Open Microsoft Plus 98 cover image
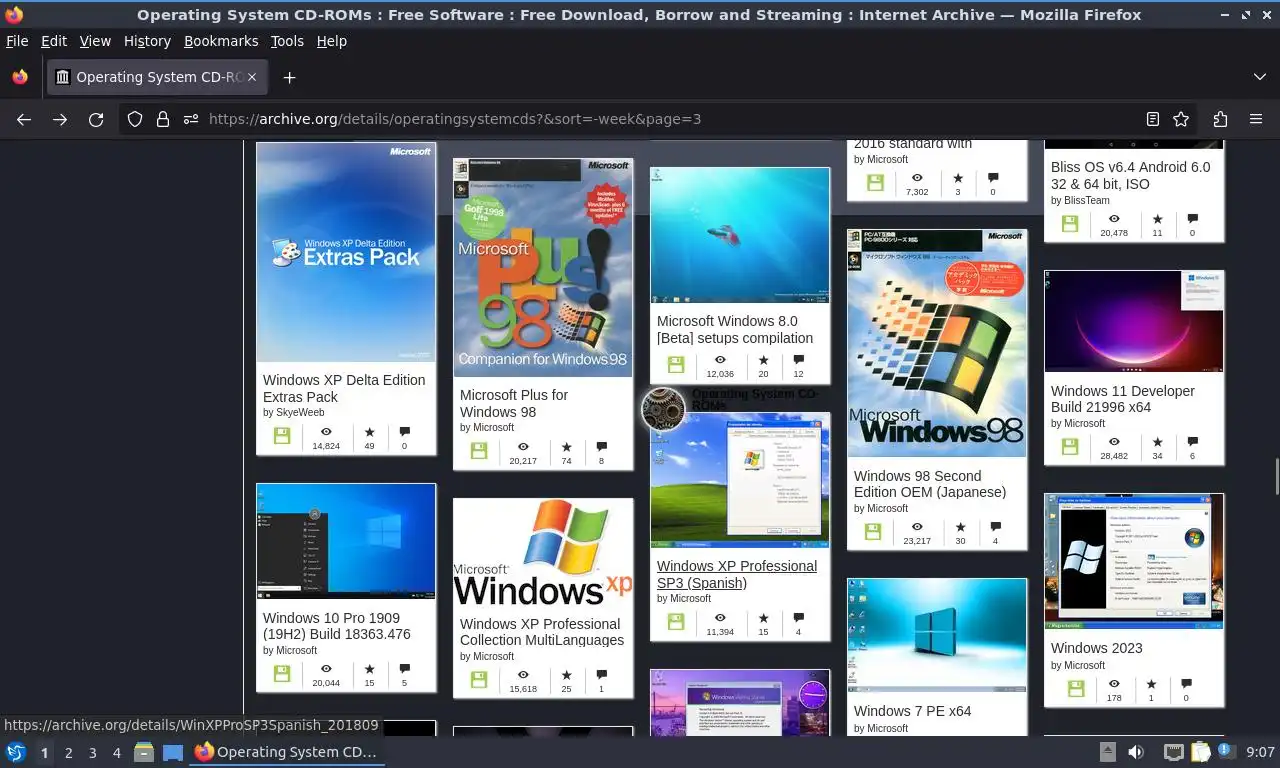This screenshot has height=768, width=1280. 543,267
